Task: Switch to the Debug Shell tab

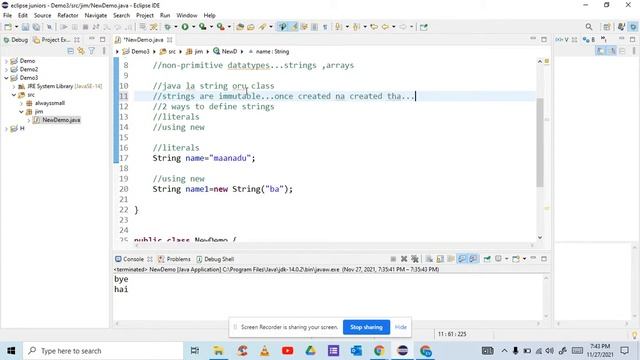Action: (x=215, y=259)
